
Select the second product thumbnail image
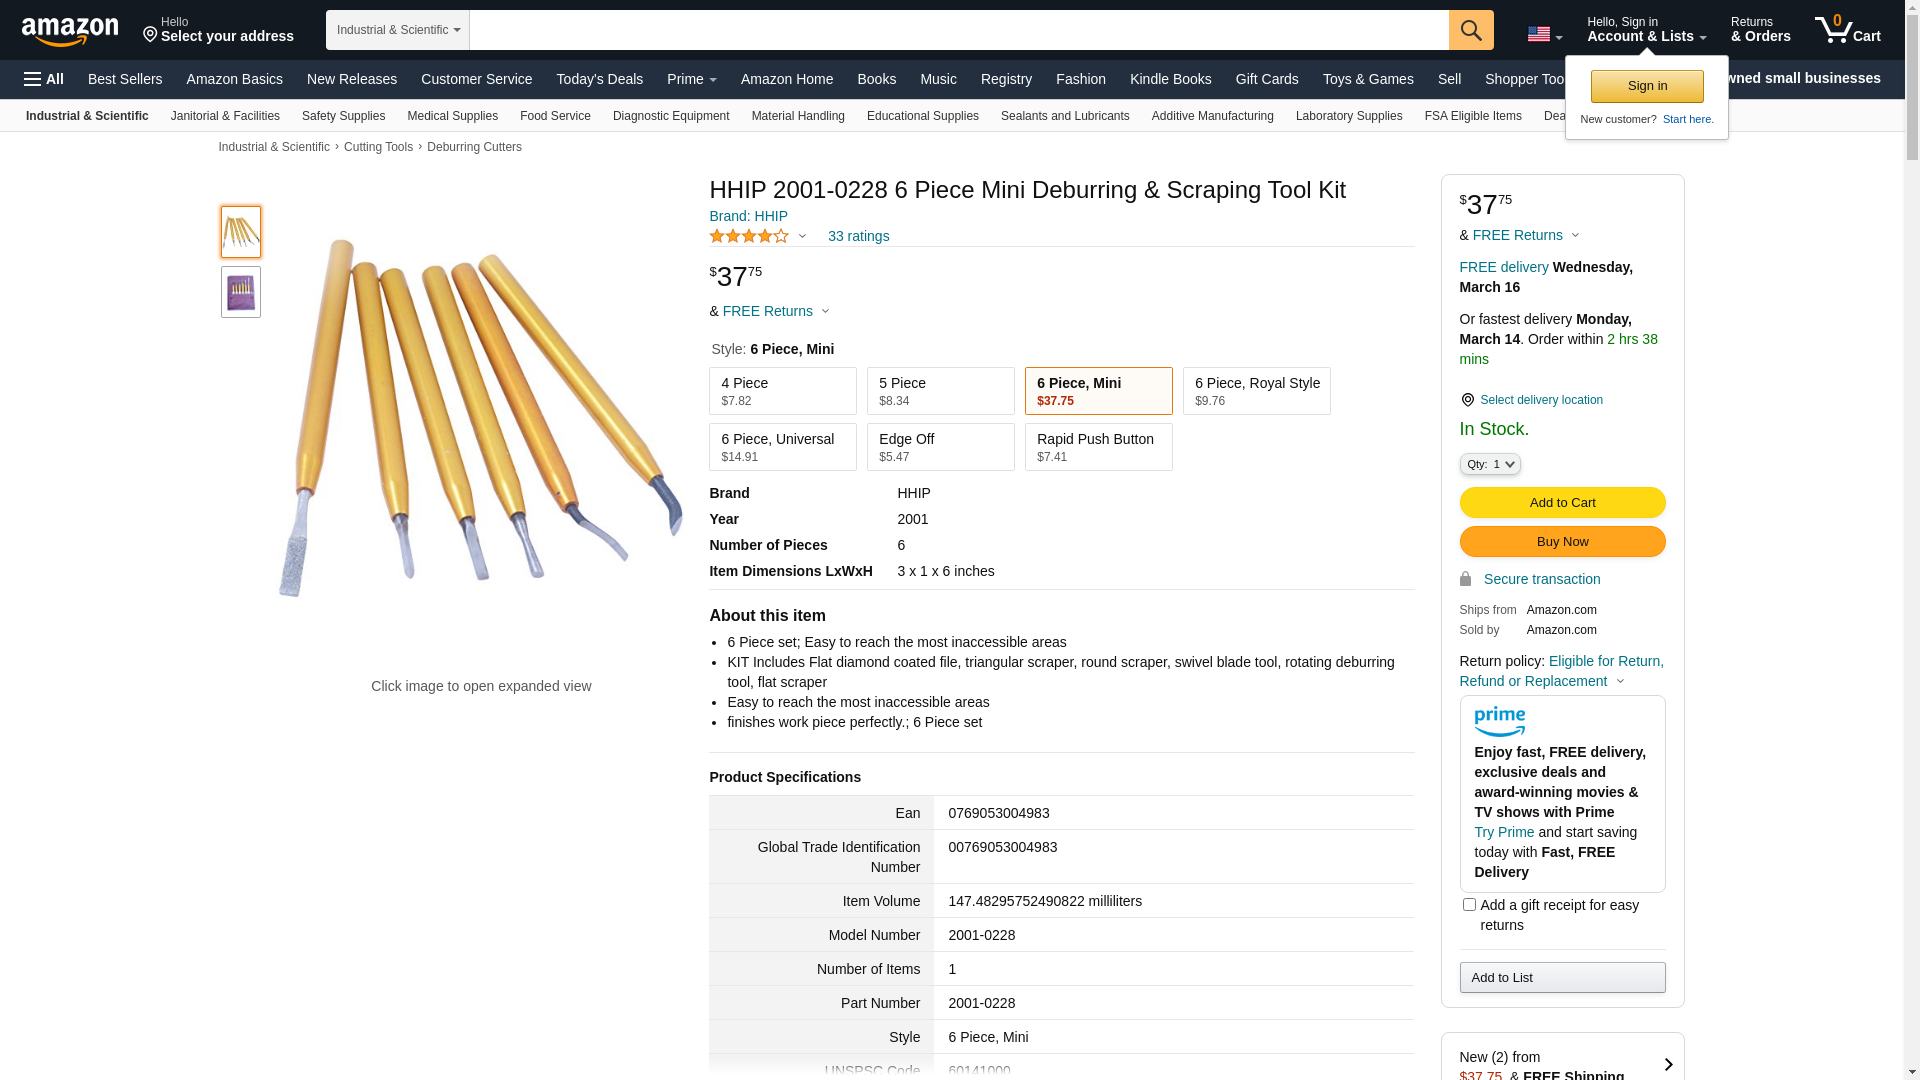(x=241, y=292)
